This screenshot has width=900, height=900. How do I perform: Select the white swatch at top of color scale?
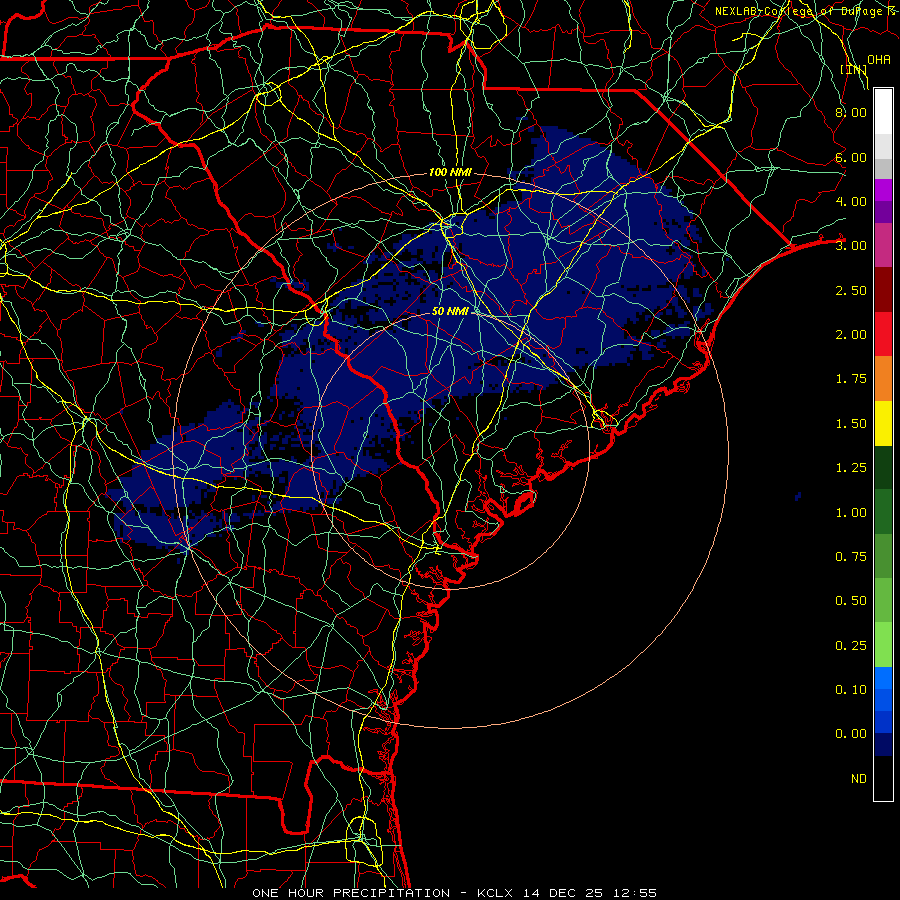[x=883, y=112]
